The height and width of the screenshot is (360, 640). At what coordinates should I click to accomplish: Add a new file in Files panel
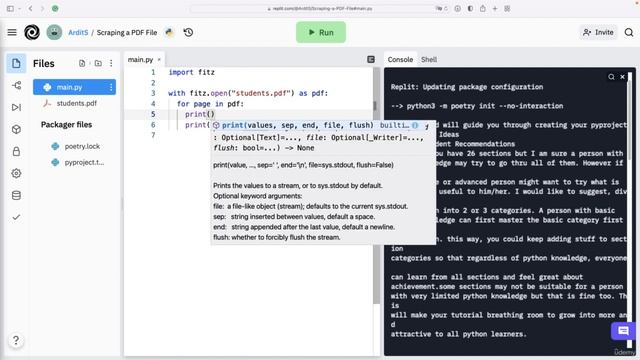click(82, 63)
